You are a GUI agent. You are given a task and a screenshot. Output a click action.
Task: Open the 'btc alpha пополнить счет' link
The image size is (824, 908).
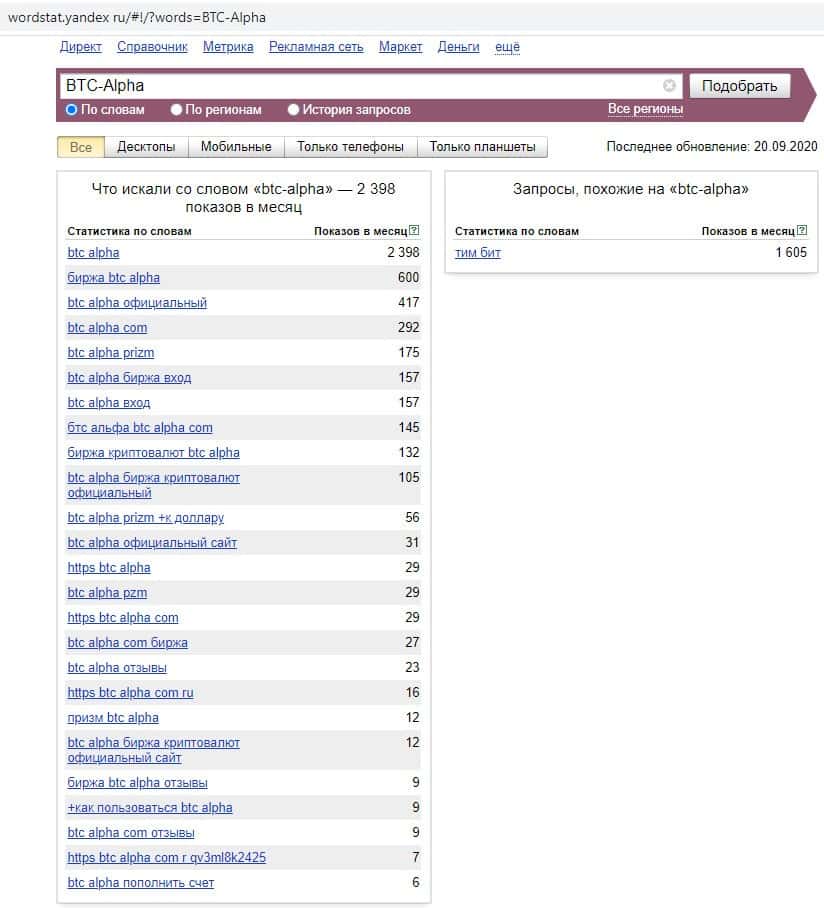click(x=141, y=883)
